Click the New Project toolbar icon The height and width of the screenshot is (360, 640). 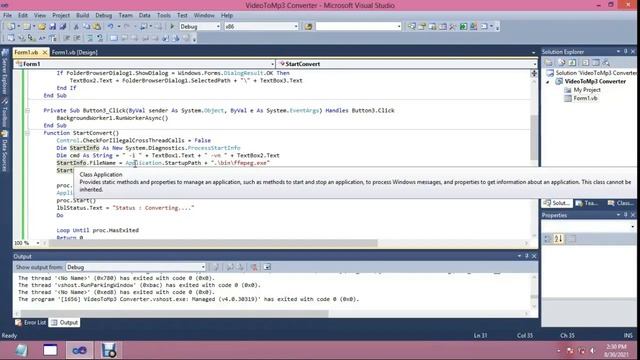[x=11, y=27]
